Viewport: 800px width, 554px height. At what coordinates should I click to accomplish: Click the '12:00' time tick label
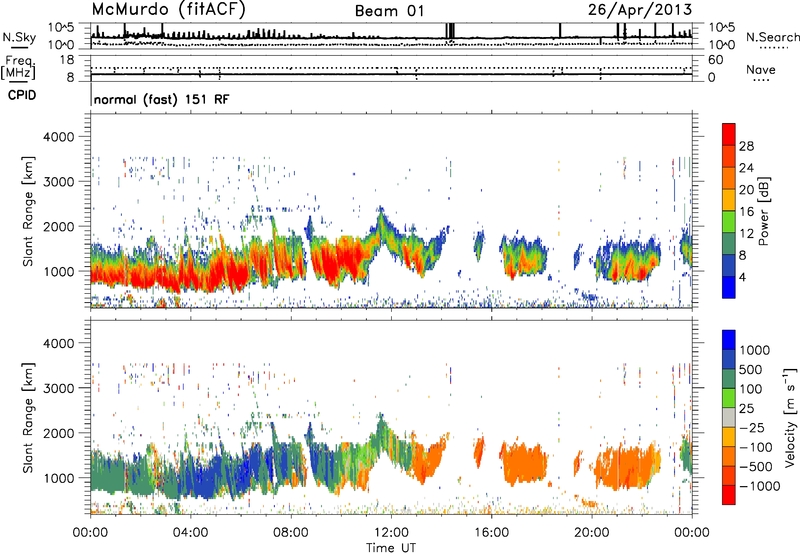(x=391, y=533)
